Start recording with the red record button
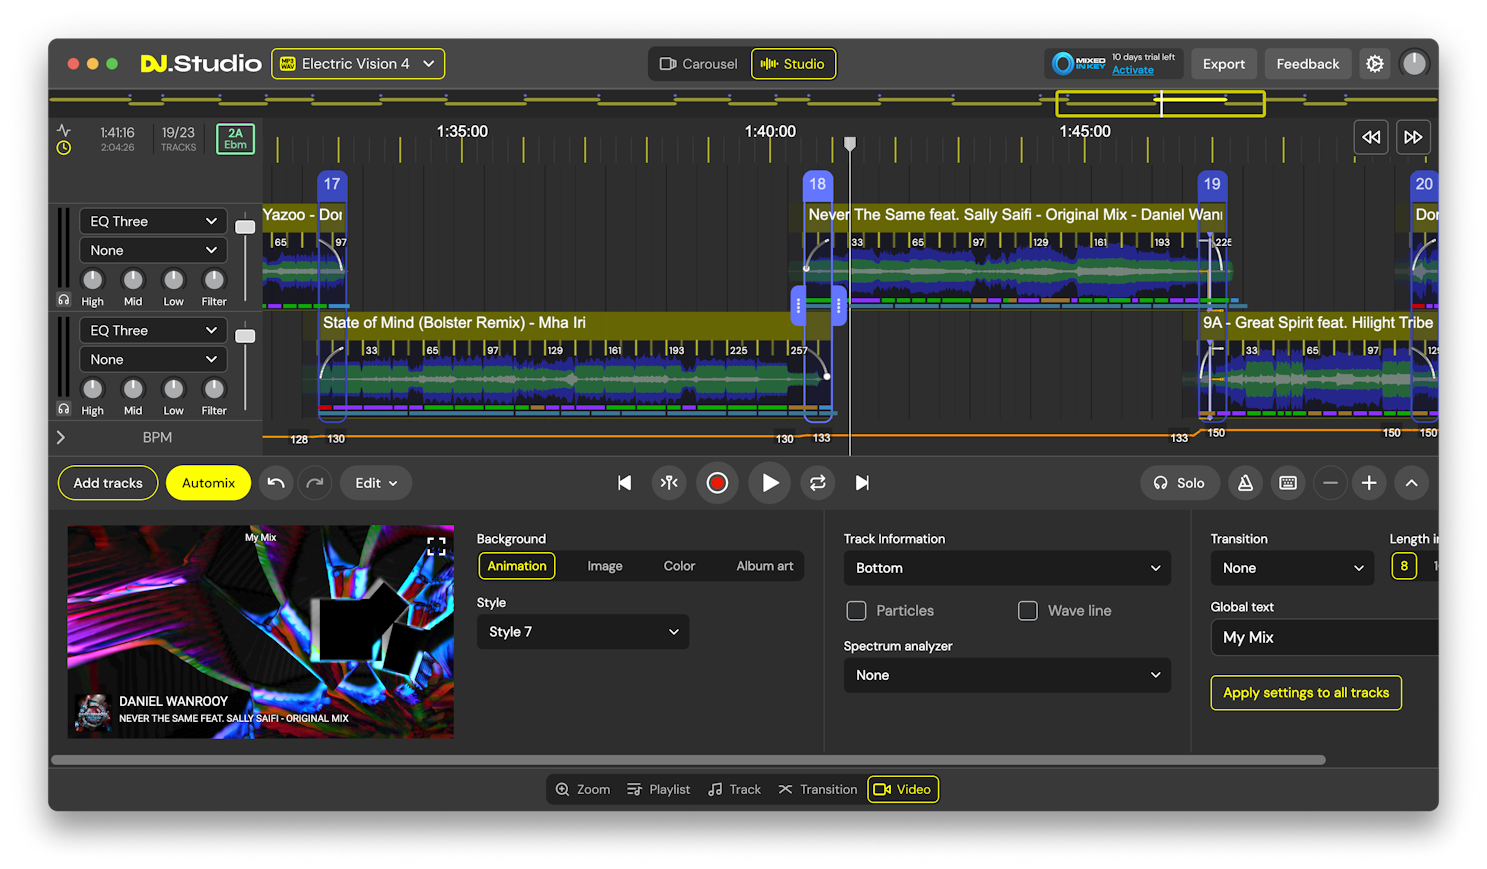 pyautogui.click(x=717, y=483)
